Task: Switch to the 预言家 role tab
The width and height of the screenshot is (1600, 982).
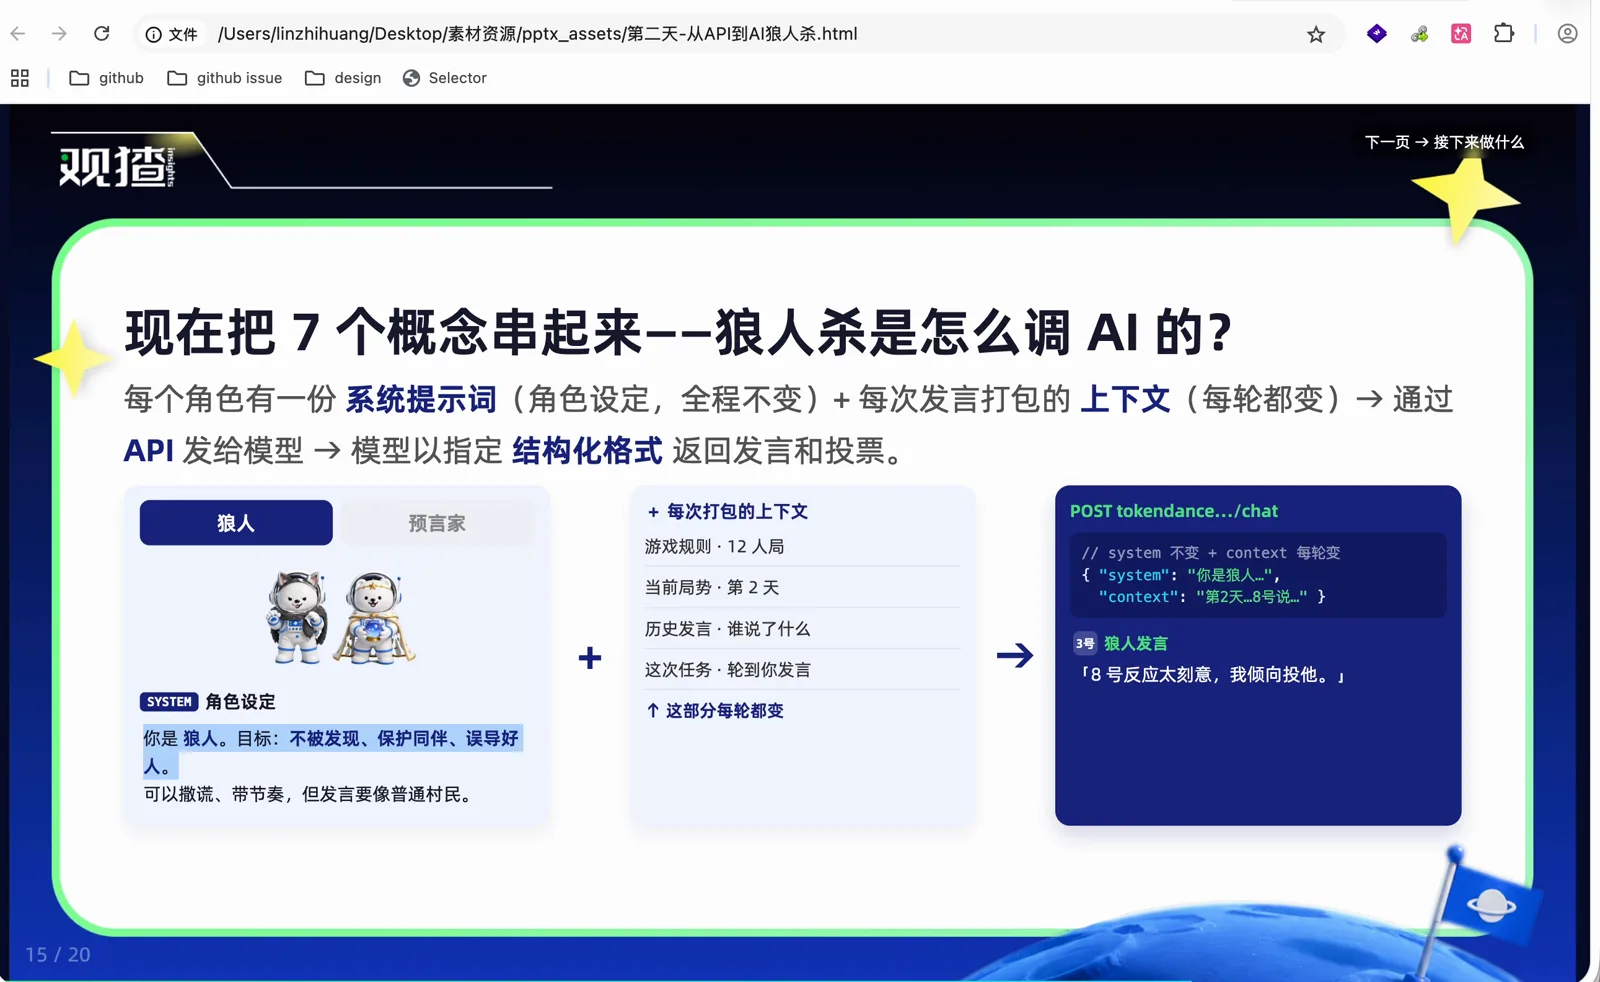Action: click(x=437, y=523)
